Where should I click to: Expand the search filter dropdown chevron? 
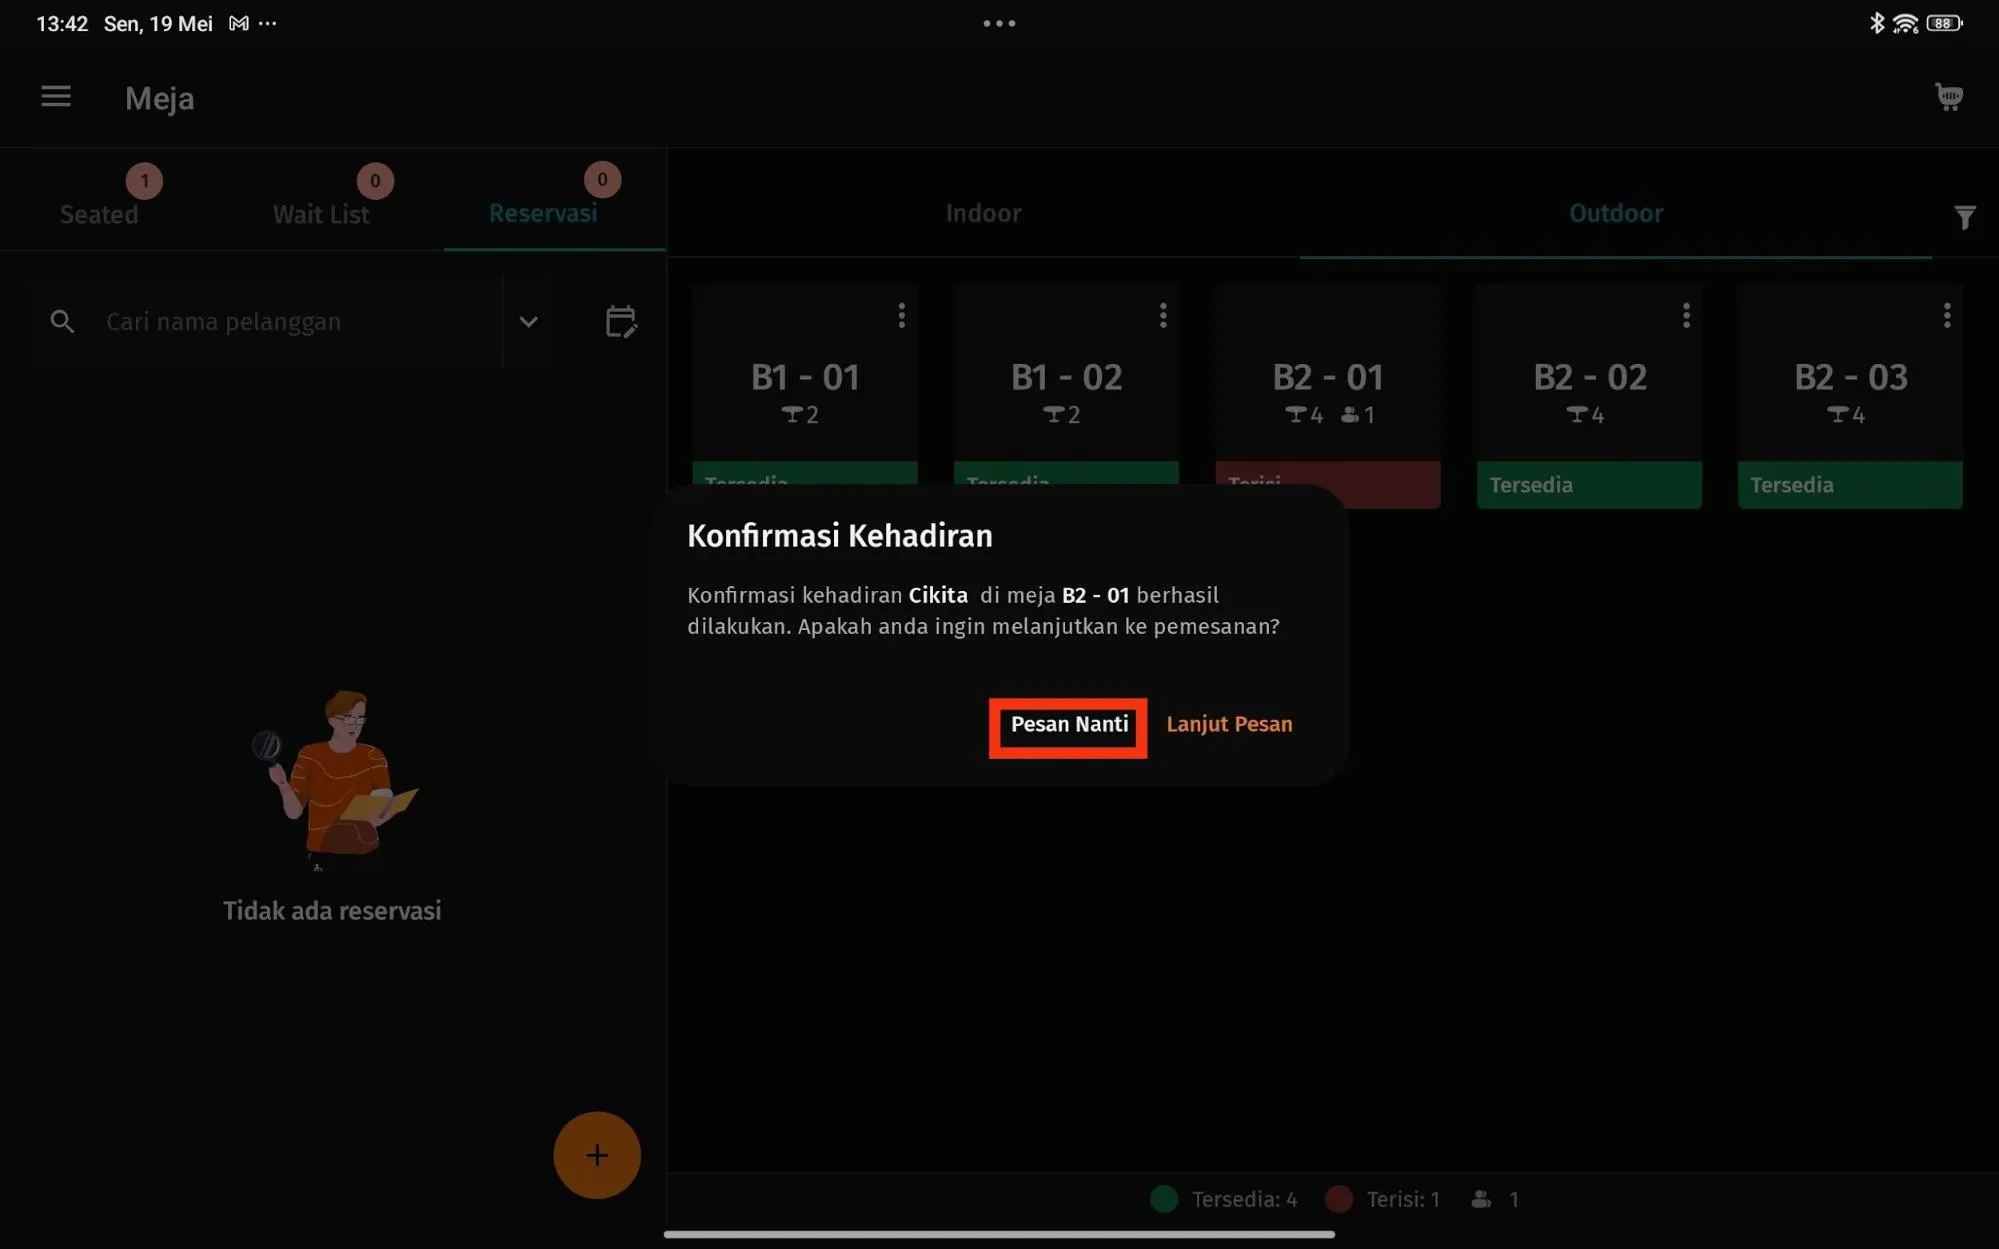point(529,322)
